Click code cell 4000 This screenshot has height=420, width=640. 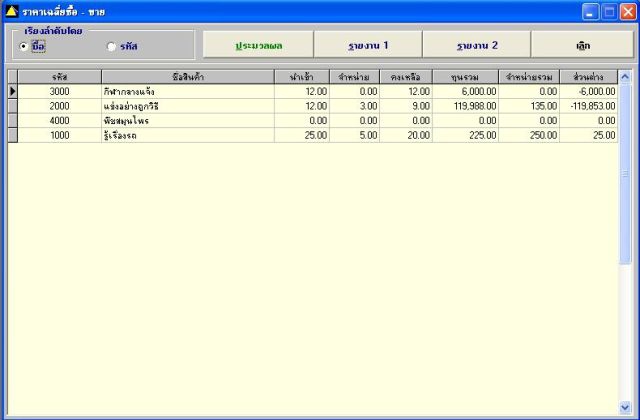tap(60, 121)
